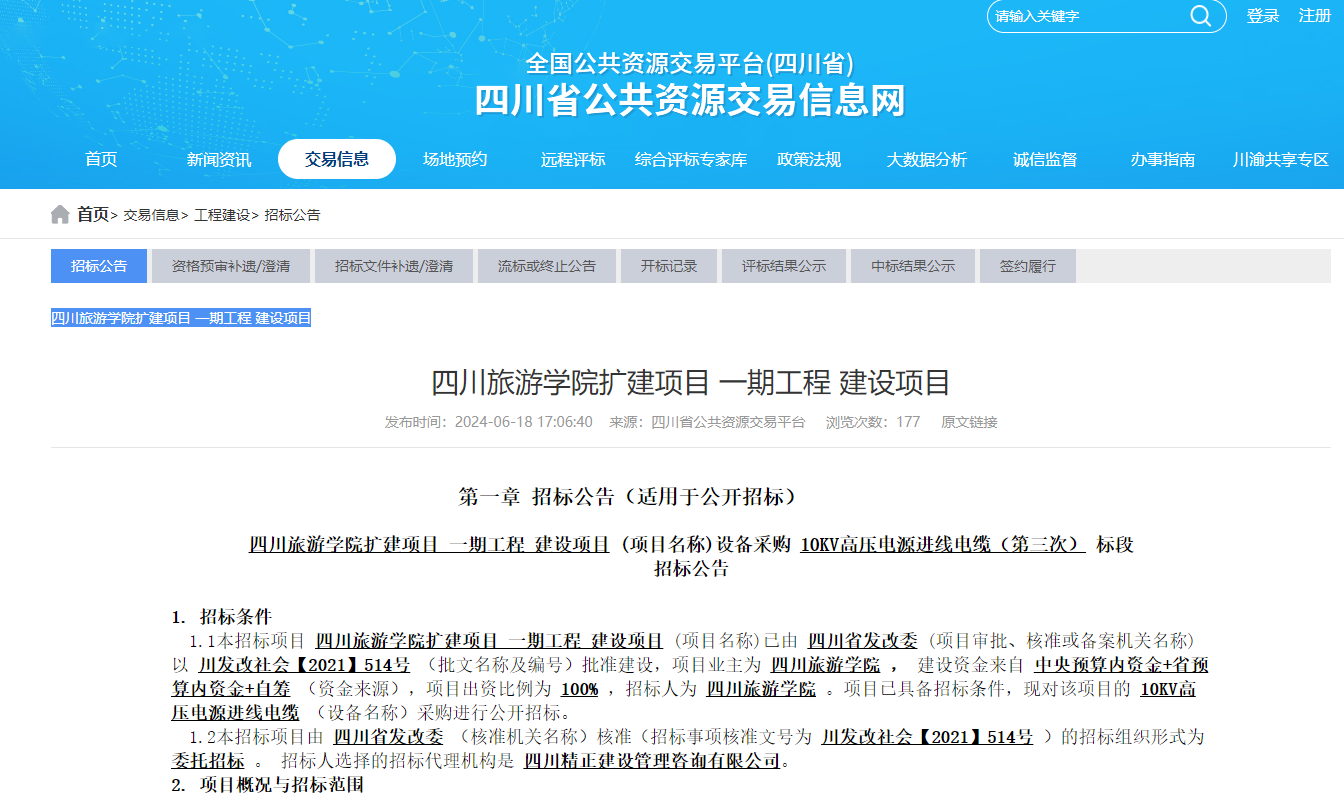This screenshot has height=803, width=1344.
Task: Switch to 签约履行 tab
Action: pyautogui.click(x=1028, y=266)
